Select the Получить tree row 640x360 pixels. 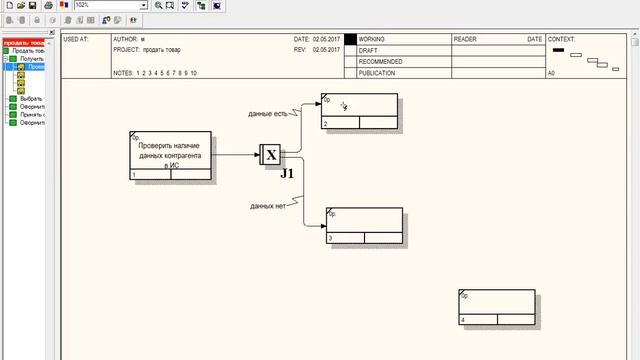coord(27,59)
